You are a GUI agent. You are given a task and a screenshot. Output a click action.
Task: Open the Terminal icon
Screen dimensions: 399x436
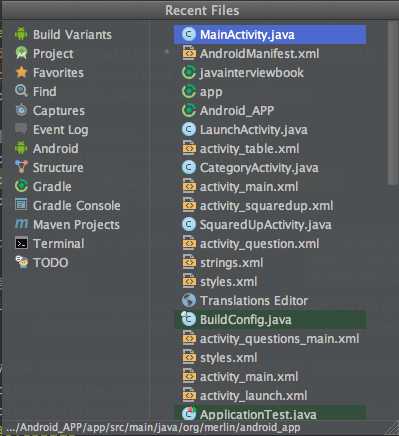click(x=21, y=243)
